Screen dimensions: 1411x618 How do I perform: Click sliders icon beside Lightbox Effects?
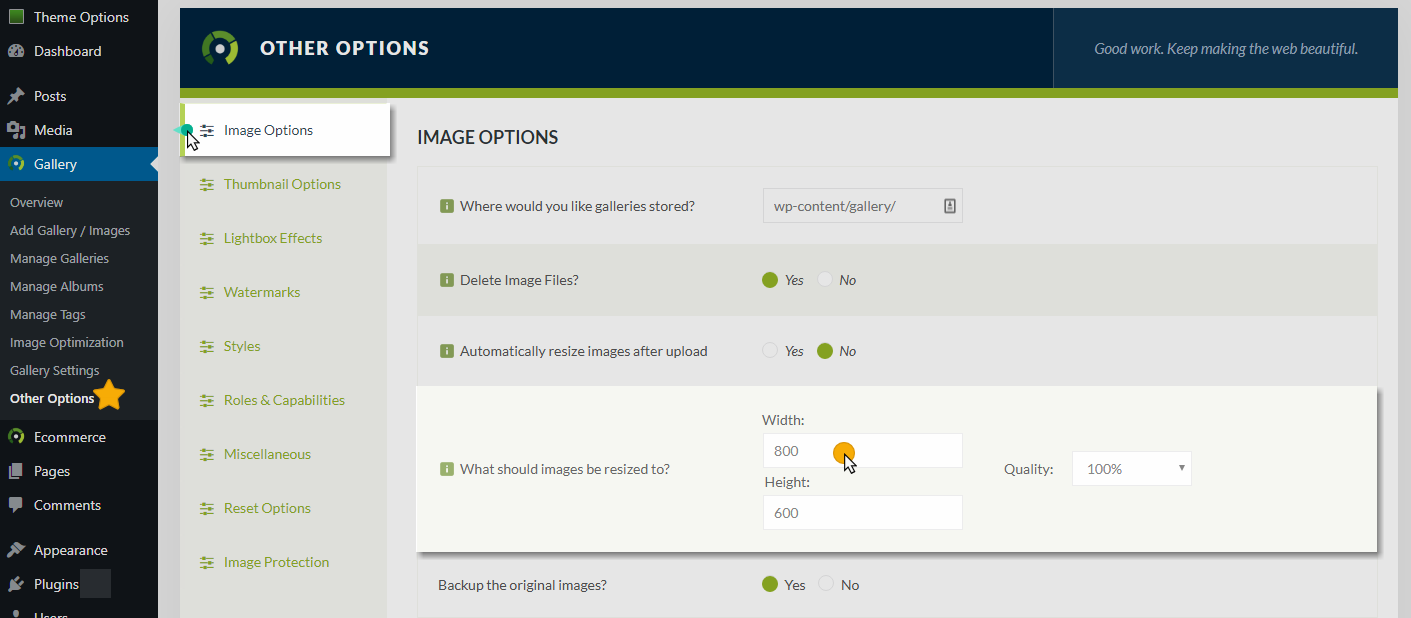(207, 238)
